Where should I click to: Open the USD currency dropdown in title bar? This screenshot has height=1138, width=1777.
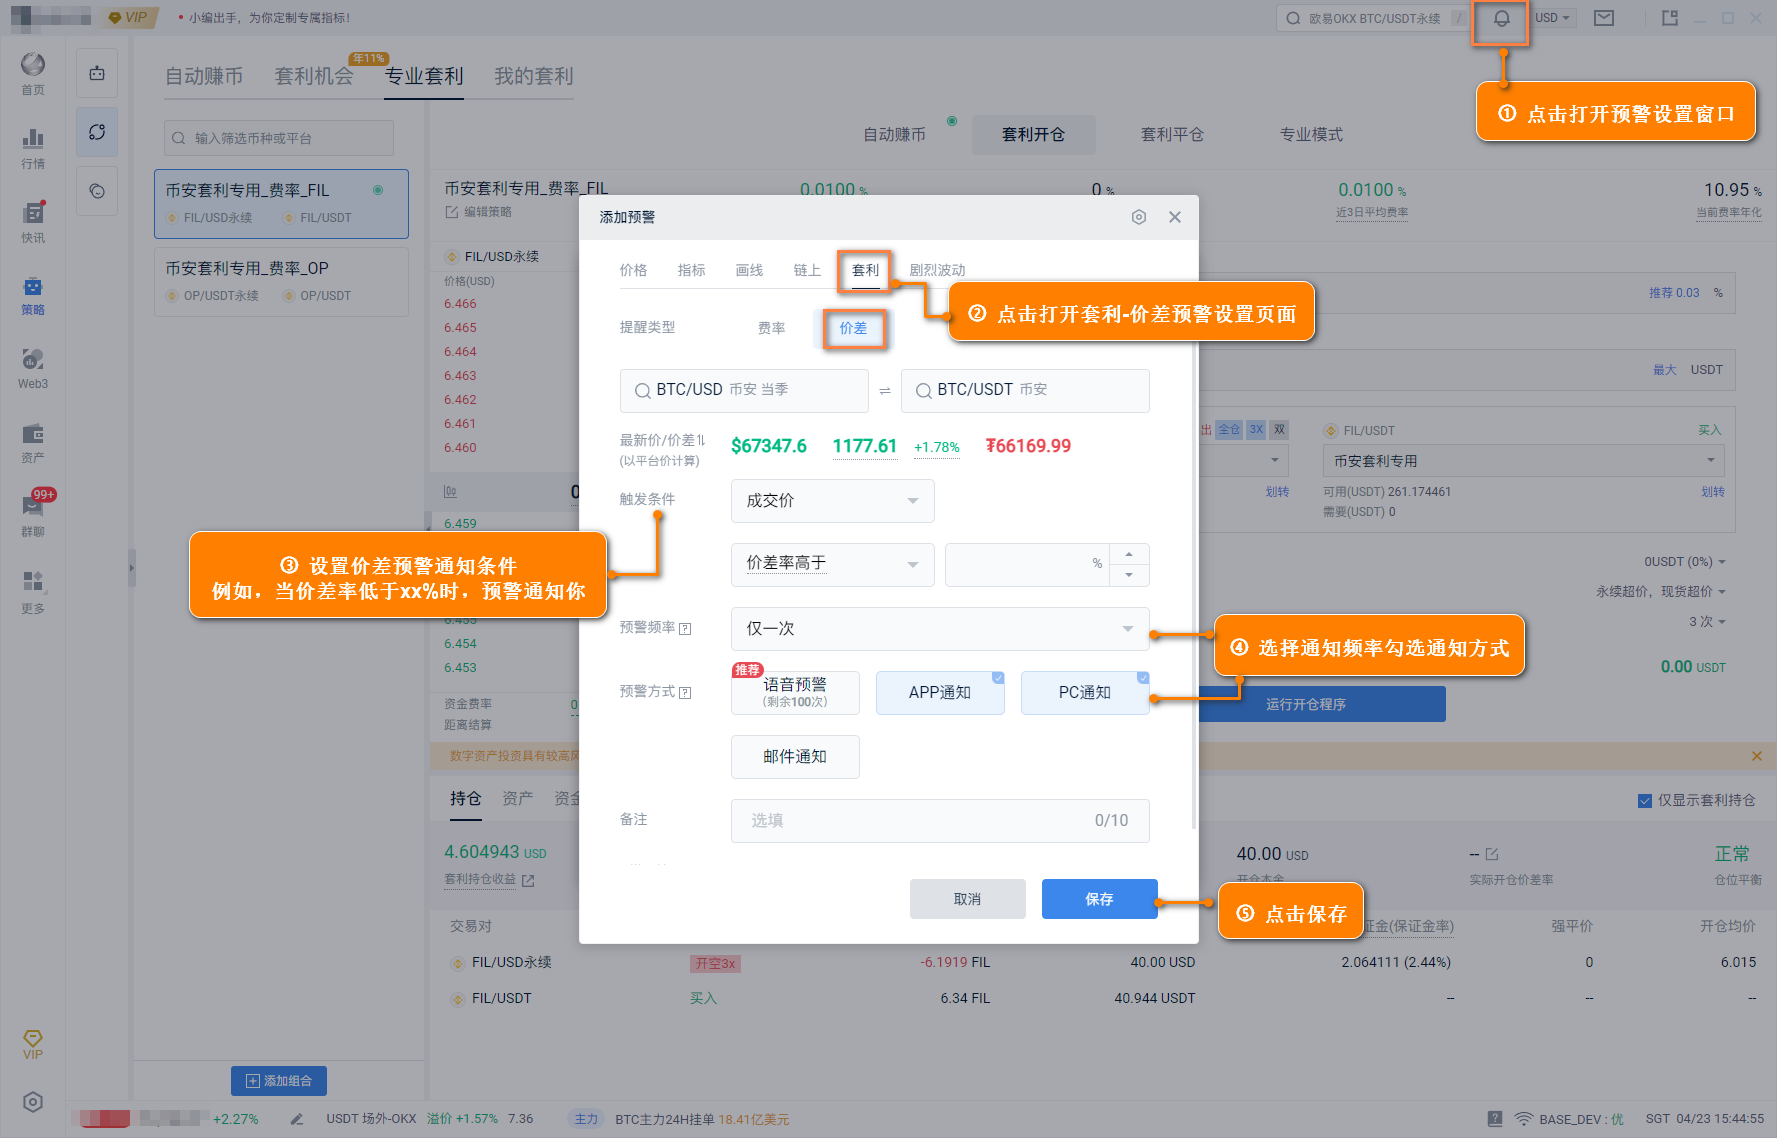(1553, 18)
